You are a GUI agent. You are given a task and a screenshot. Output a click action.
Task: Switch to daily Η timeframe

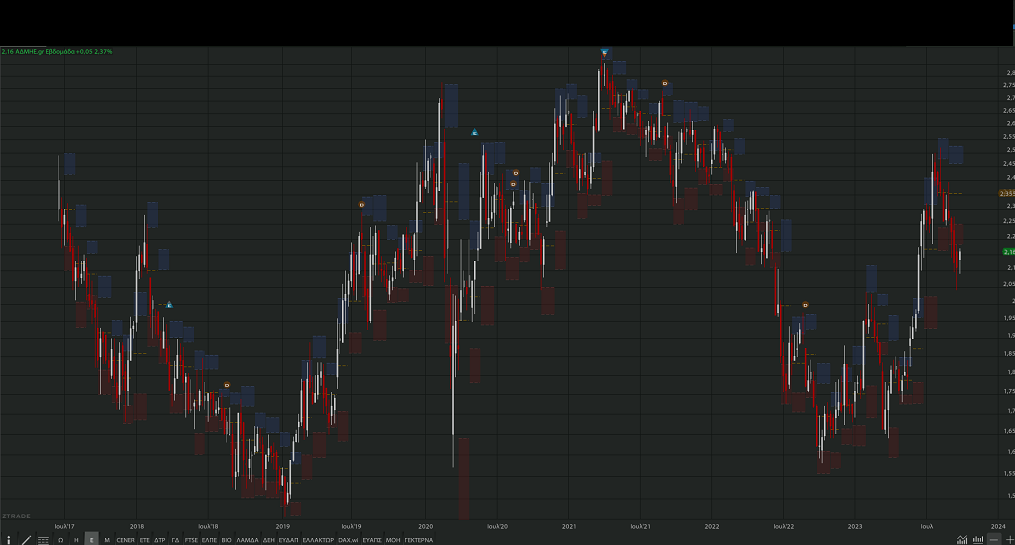(76, 539)
